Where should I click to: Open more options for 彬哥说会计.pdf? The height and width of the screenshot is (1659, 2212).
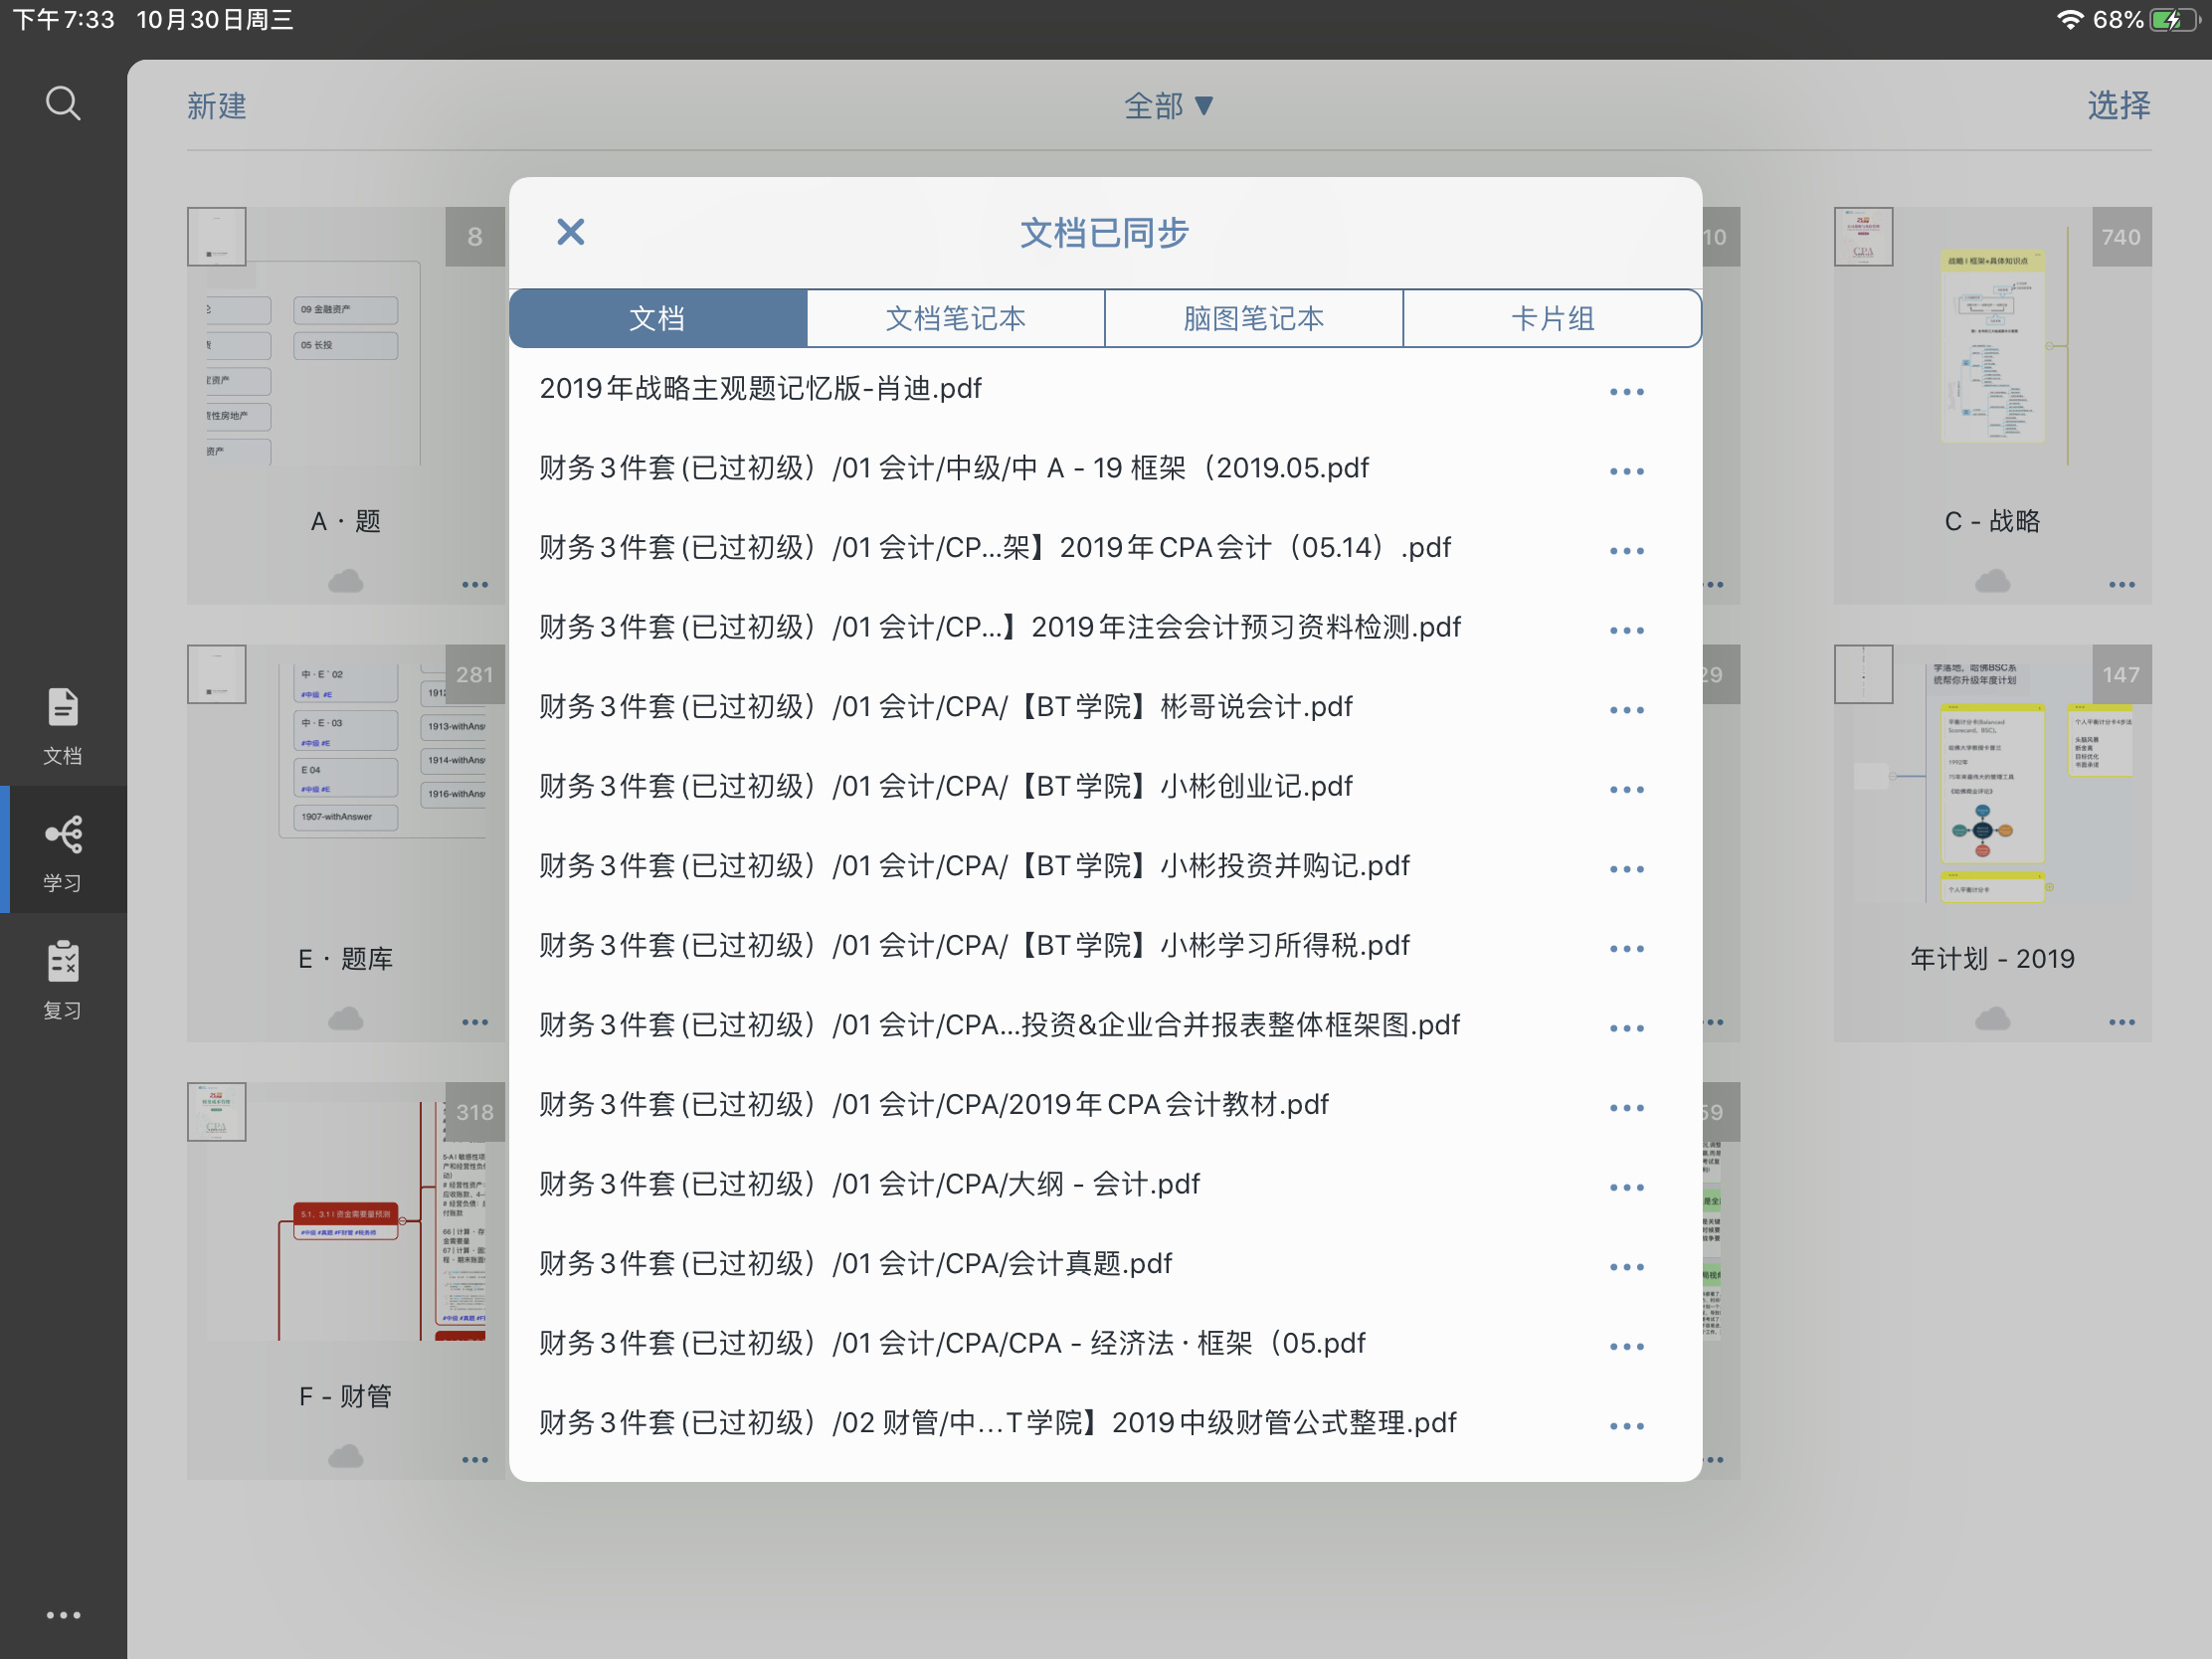coord(1626,709)
